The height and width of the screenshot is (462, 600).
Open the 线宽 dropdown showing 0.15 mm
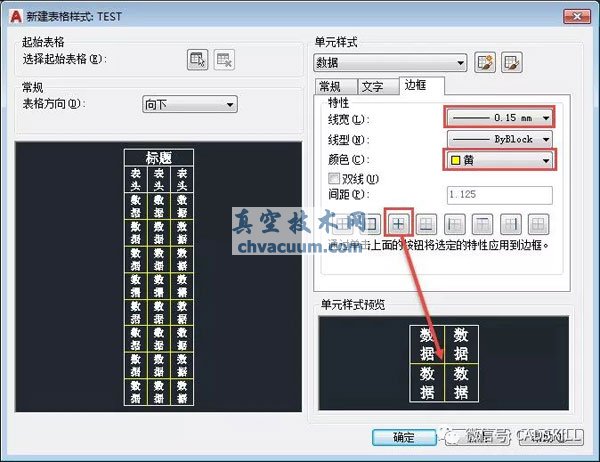click(499, 118)
